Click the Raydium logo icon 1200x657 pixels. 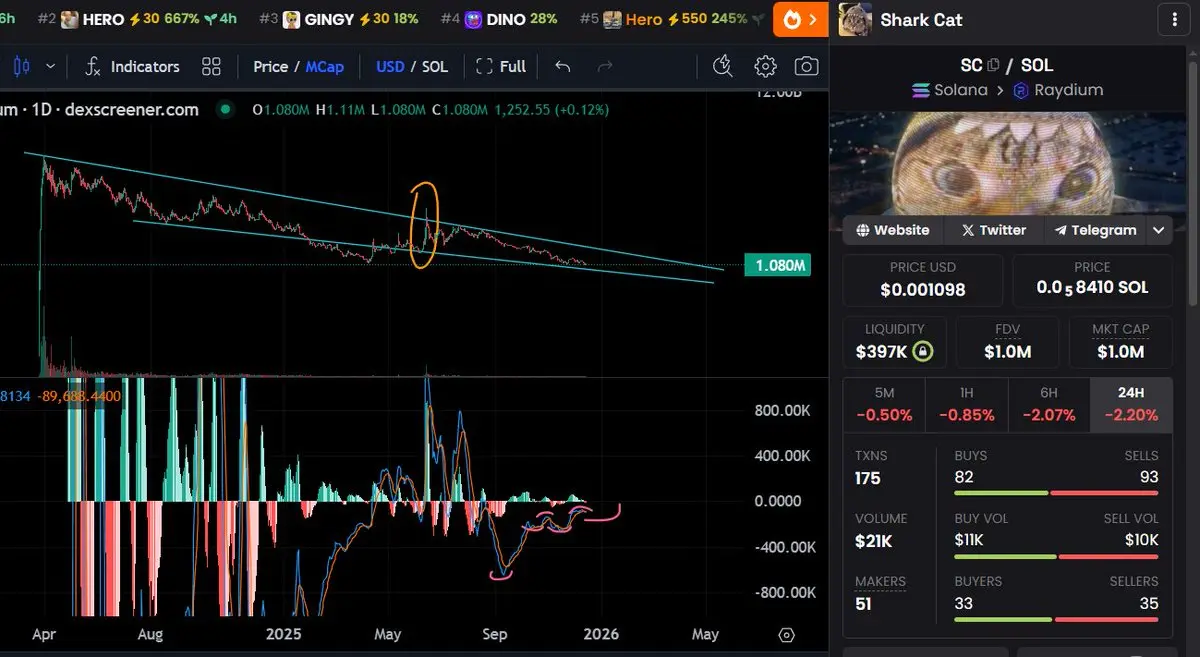click(1021, 90)
